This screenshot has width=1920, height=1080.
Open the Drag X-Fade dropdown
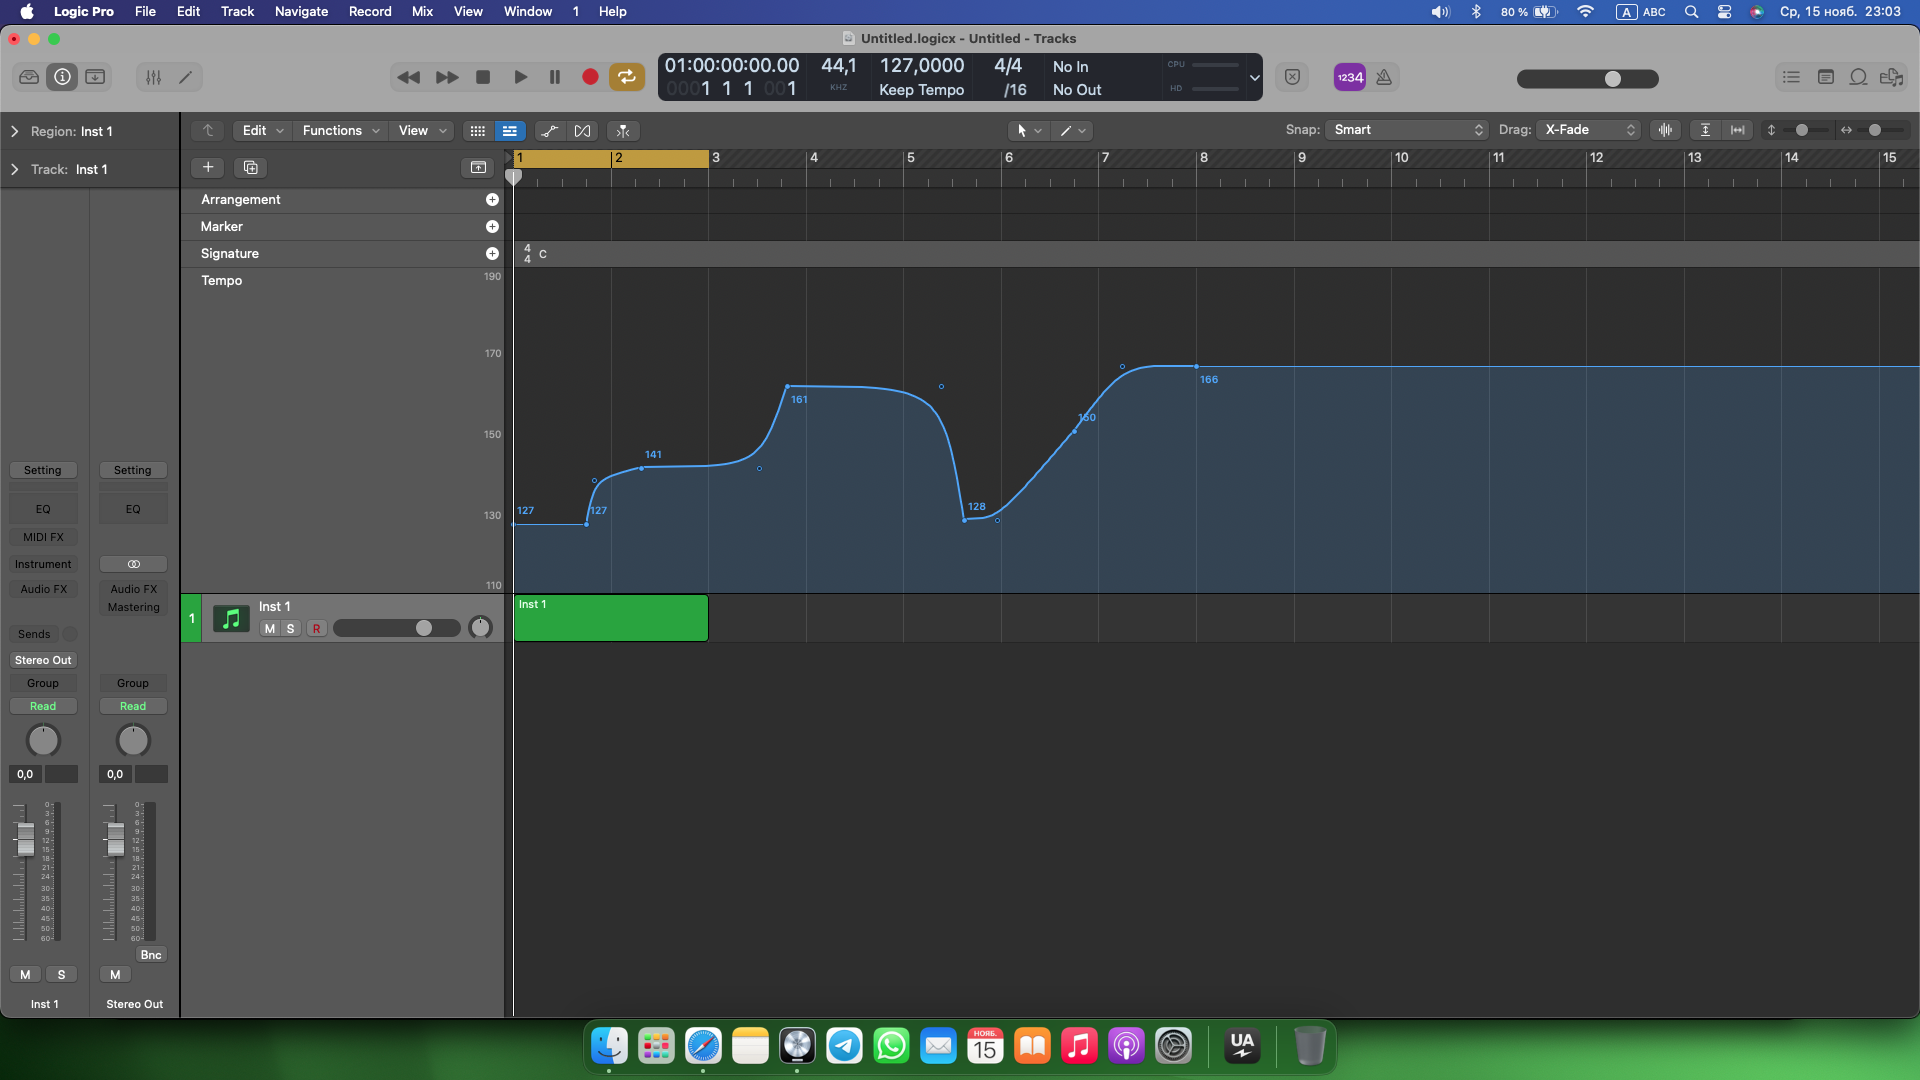(1588, 130)
